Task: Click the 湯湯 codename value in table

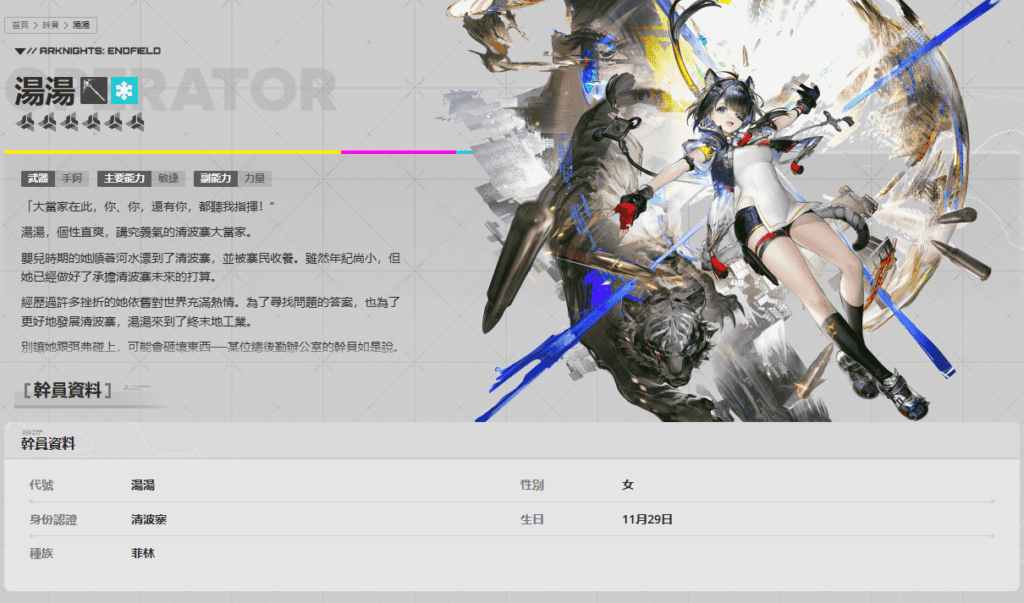Action: click(143, 485)
